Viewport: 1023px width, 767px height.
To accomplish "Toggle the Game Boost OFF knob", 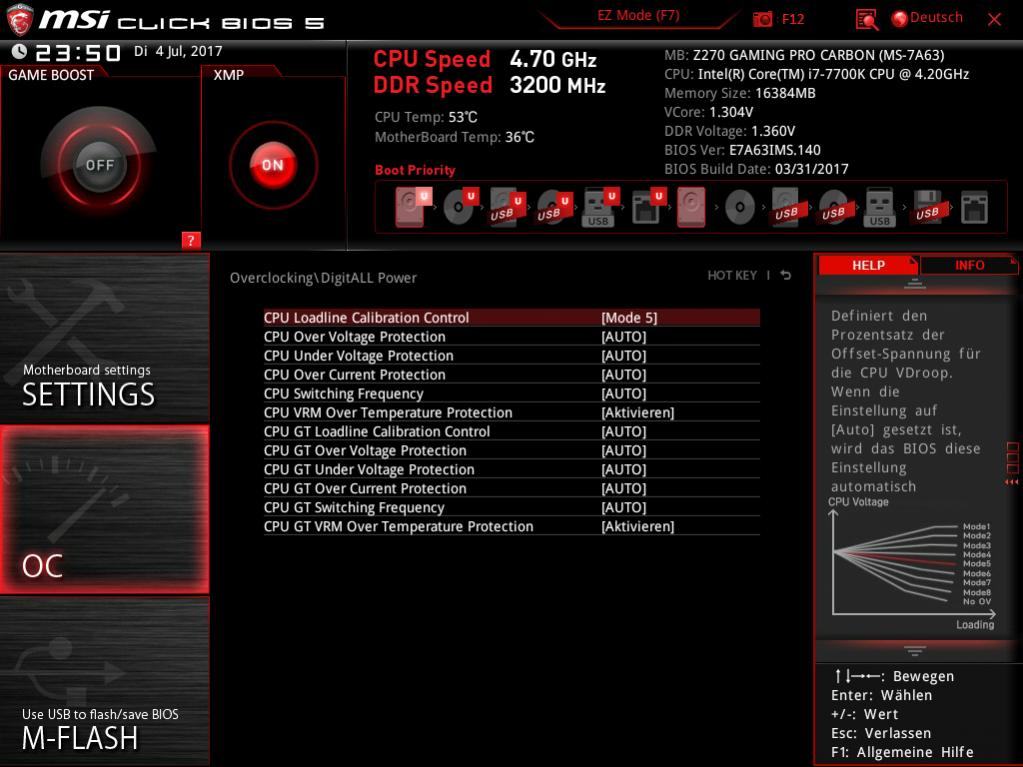I will [99, 164].
